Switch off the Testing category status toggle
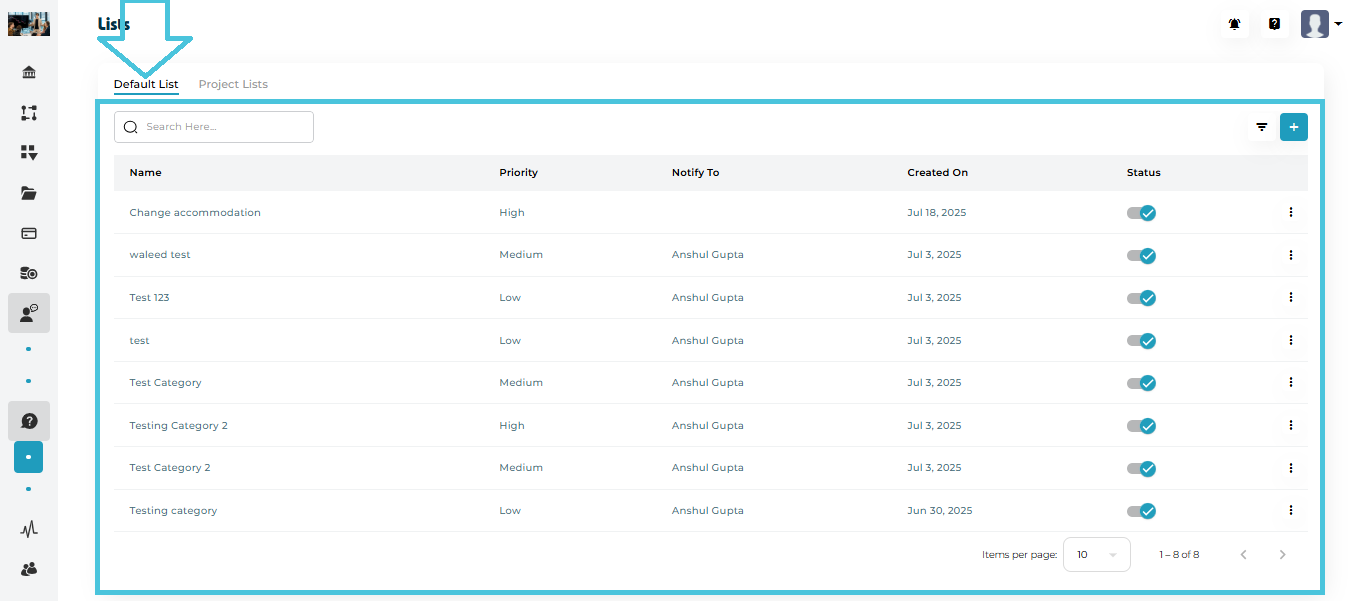 (1141, 511)
